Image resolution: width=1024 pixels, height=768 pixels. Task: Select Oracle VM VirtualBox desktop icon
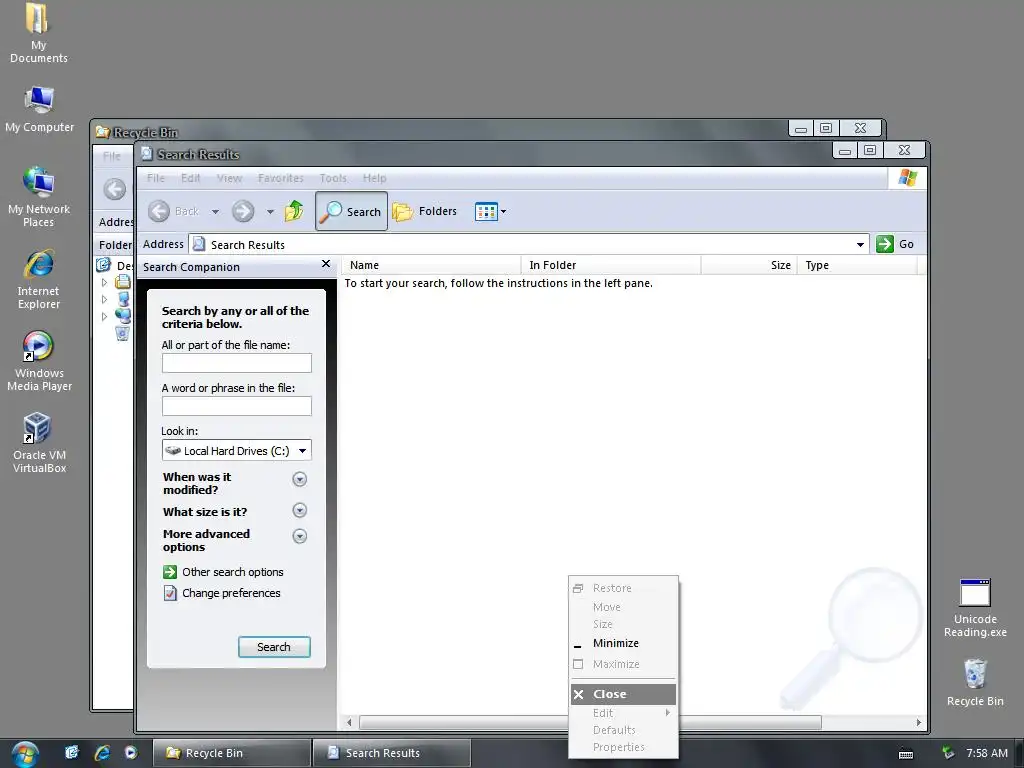pos(39,442)
